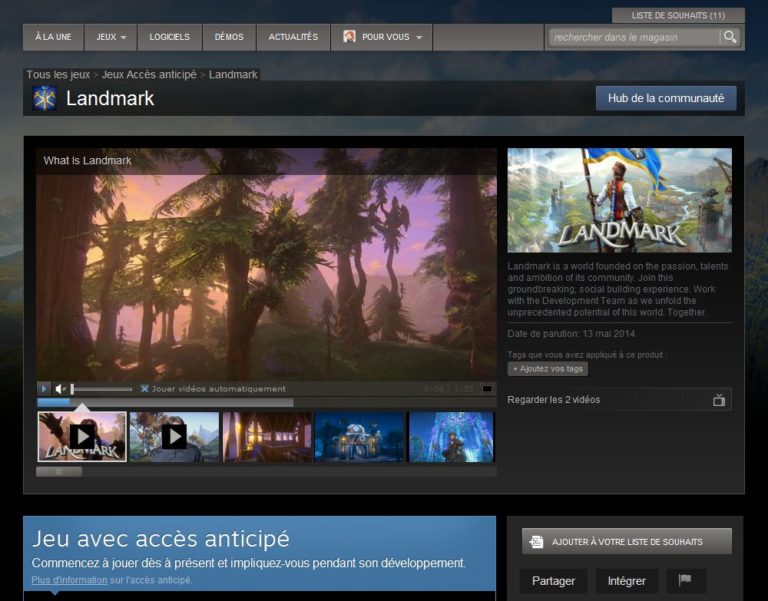Image resolution: width=768 pixels, height=601 pixels.
Task: Expand the Jeux dropdown menu
Action: [111, 37]
